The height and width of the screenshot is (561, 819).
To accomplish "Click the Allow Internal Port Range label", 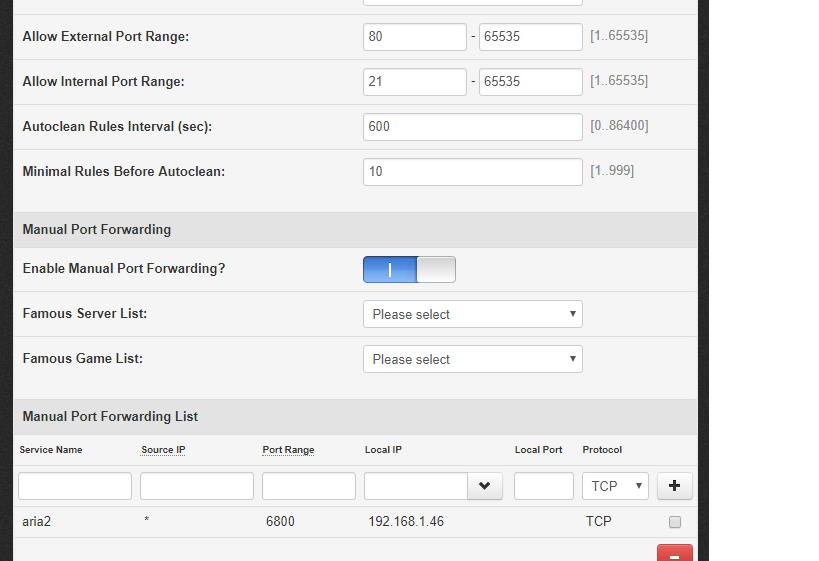I will pos(103,81).
